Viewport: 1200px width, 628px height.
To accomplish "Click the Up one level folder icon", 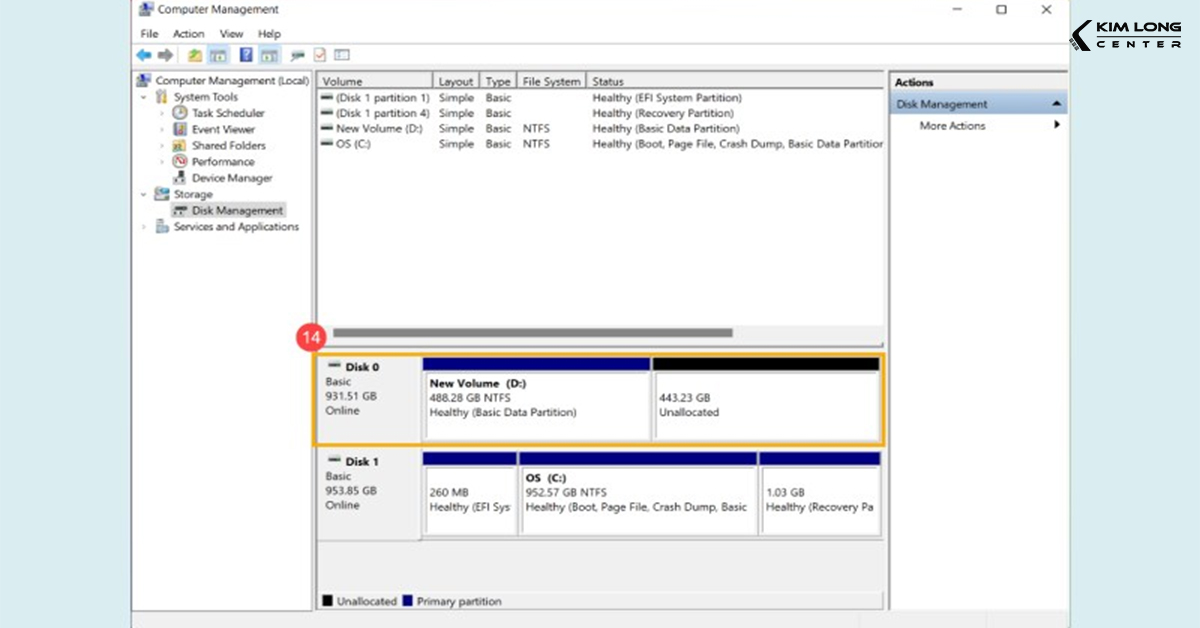I will coord(195,55).
